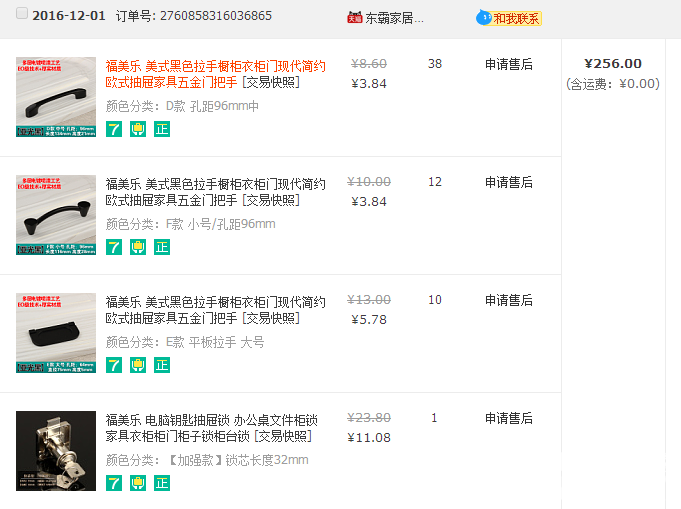Click the 正 genuine icon under D款 handle
Image resolution: width=681 pixels, height=509 pixels.
tap(162, 129)
